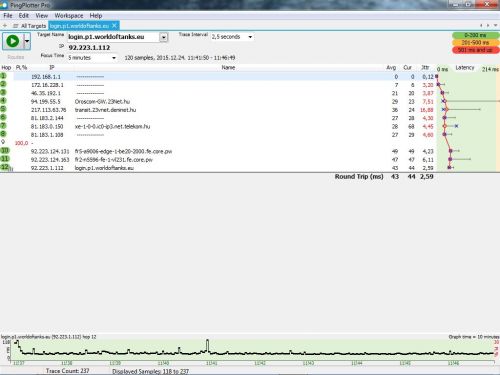Click the 92.223.1.112 IP field

point(89,48)
